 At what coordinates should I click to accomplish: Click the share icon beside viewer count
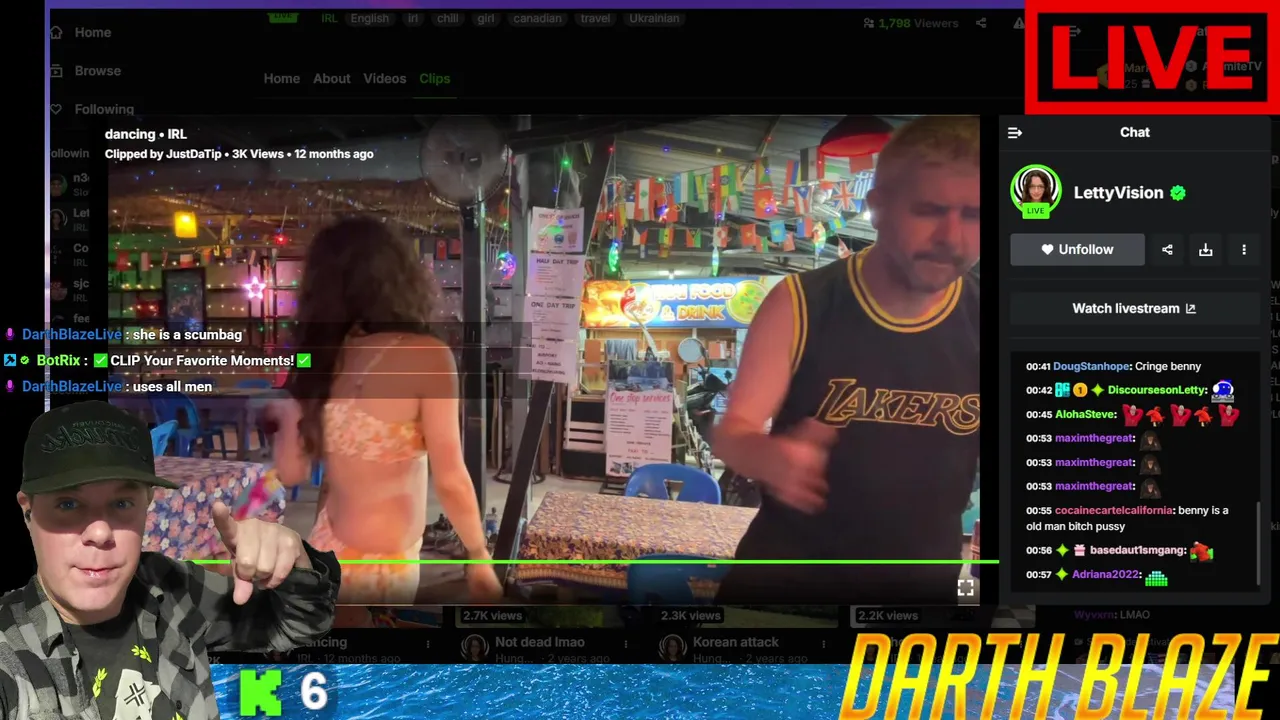[981, 23]
